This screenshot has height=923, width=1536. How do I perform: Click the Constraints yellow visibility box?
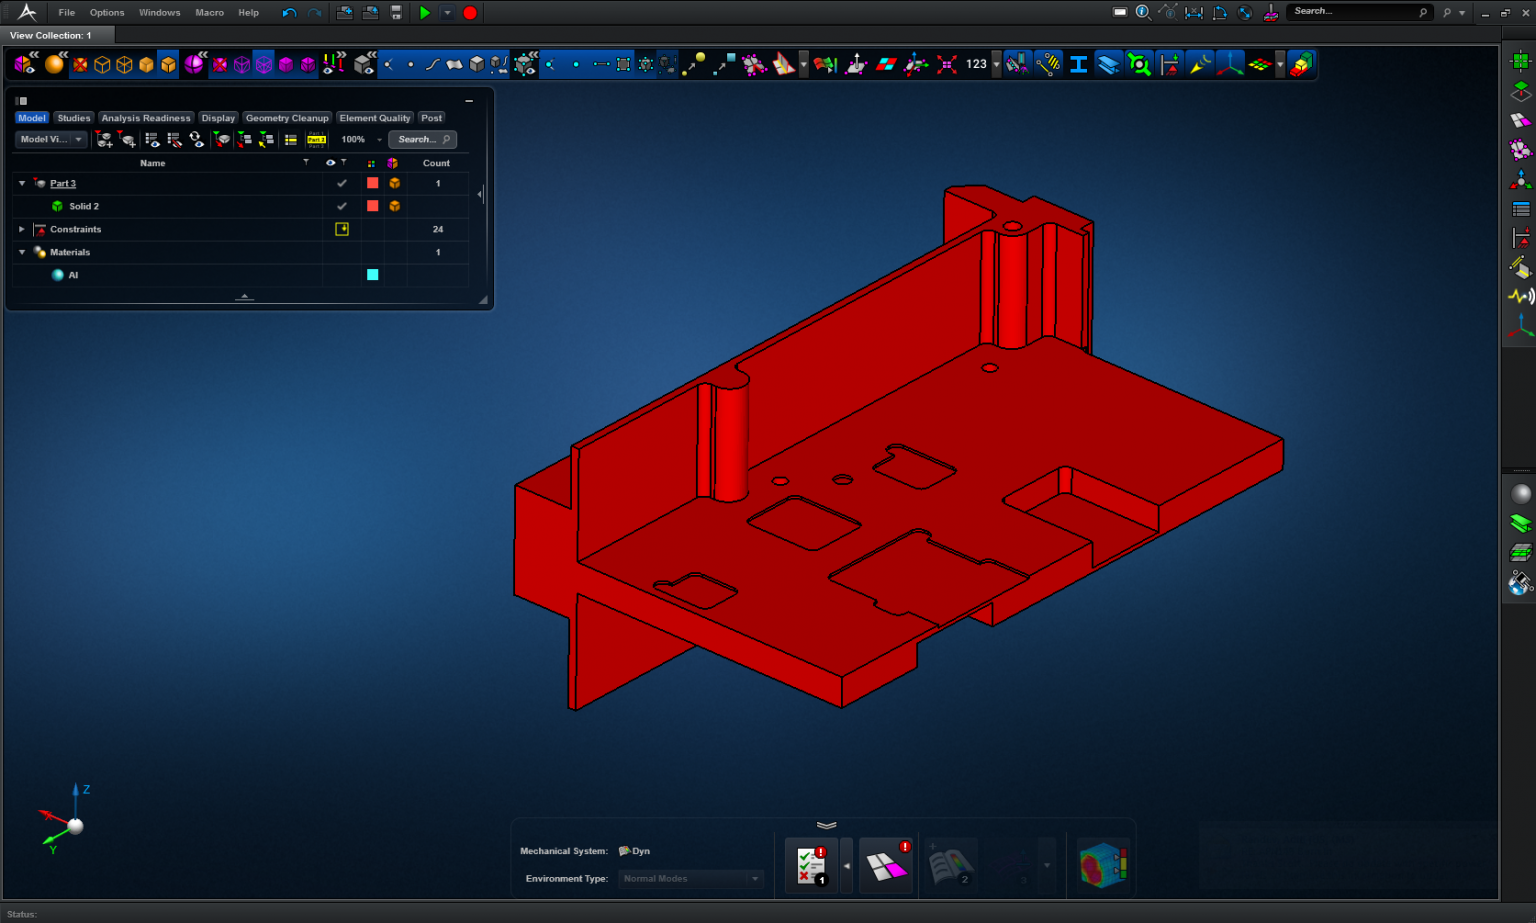tap(341, 229)
